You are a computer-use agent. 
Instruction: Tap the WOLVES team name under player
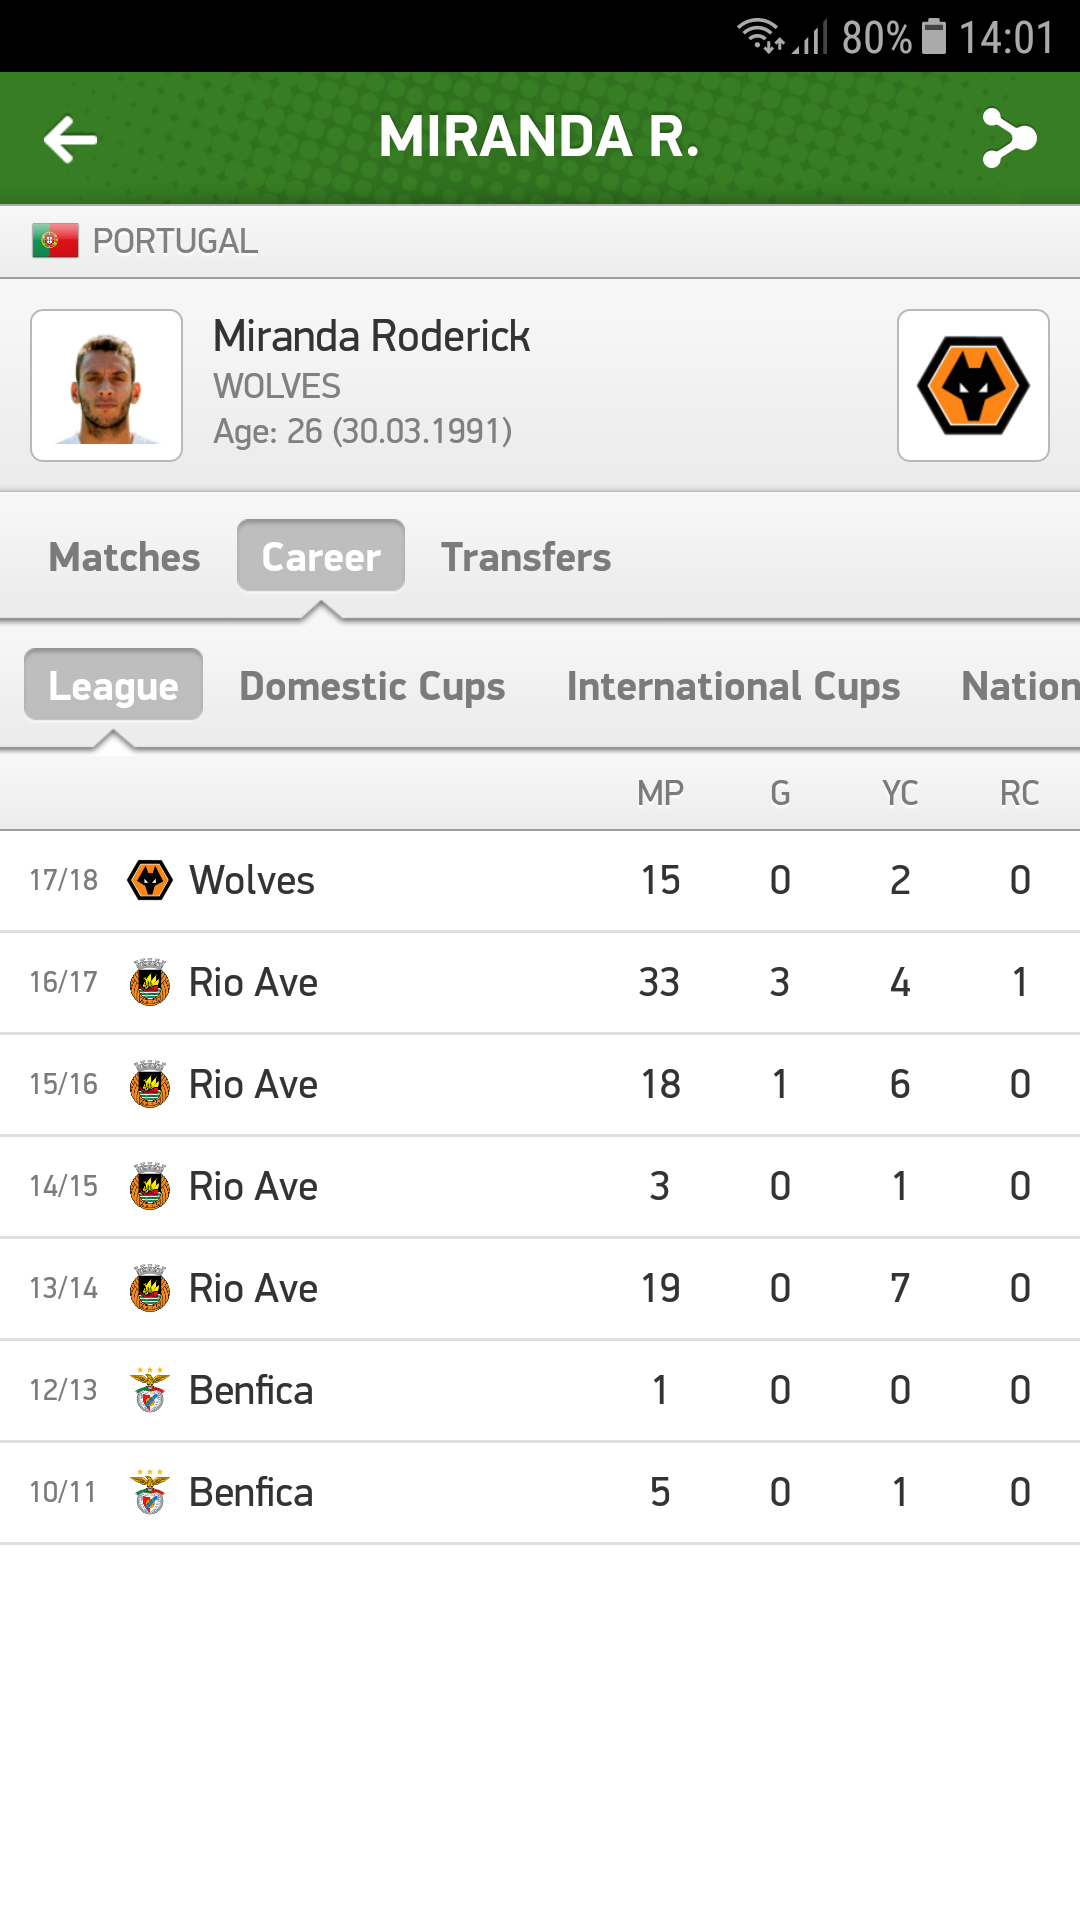tap(277, 386)
